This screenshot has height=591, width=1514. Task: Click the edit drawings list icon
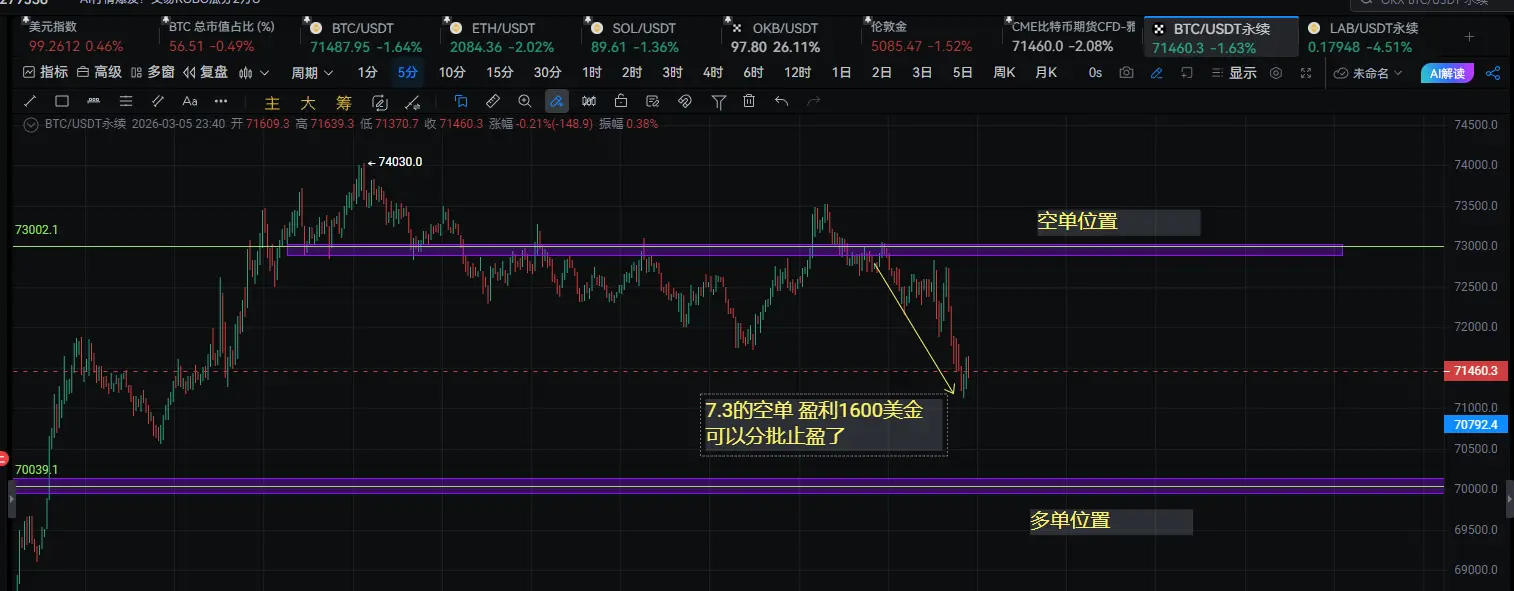point(653,101)
